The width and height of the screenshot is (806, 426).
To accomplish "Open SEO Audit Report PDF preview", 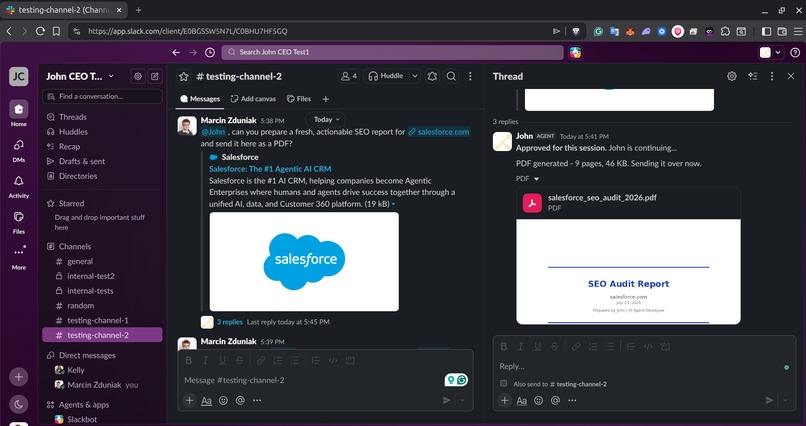I will tap(628, 272).
